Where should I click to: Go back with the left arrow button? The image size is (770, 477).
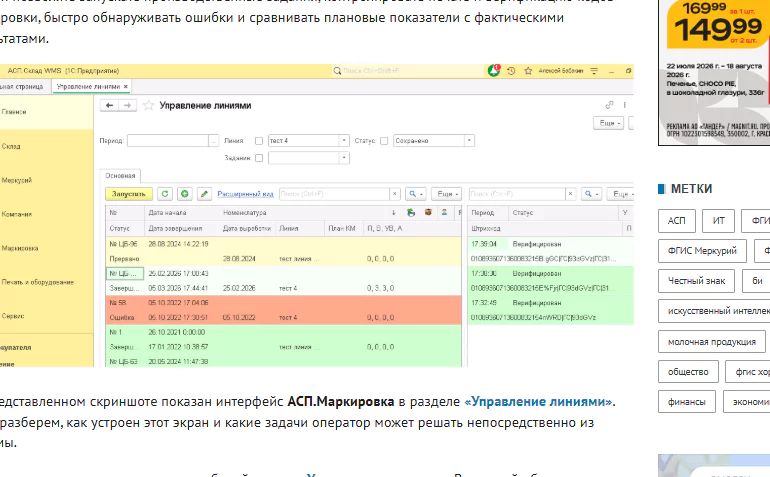(109, 105)
